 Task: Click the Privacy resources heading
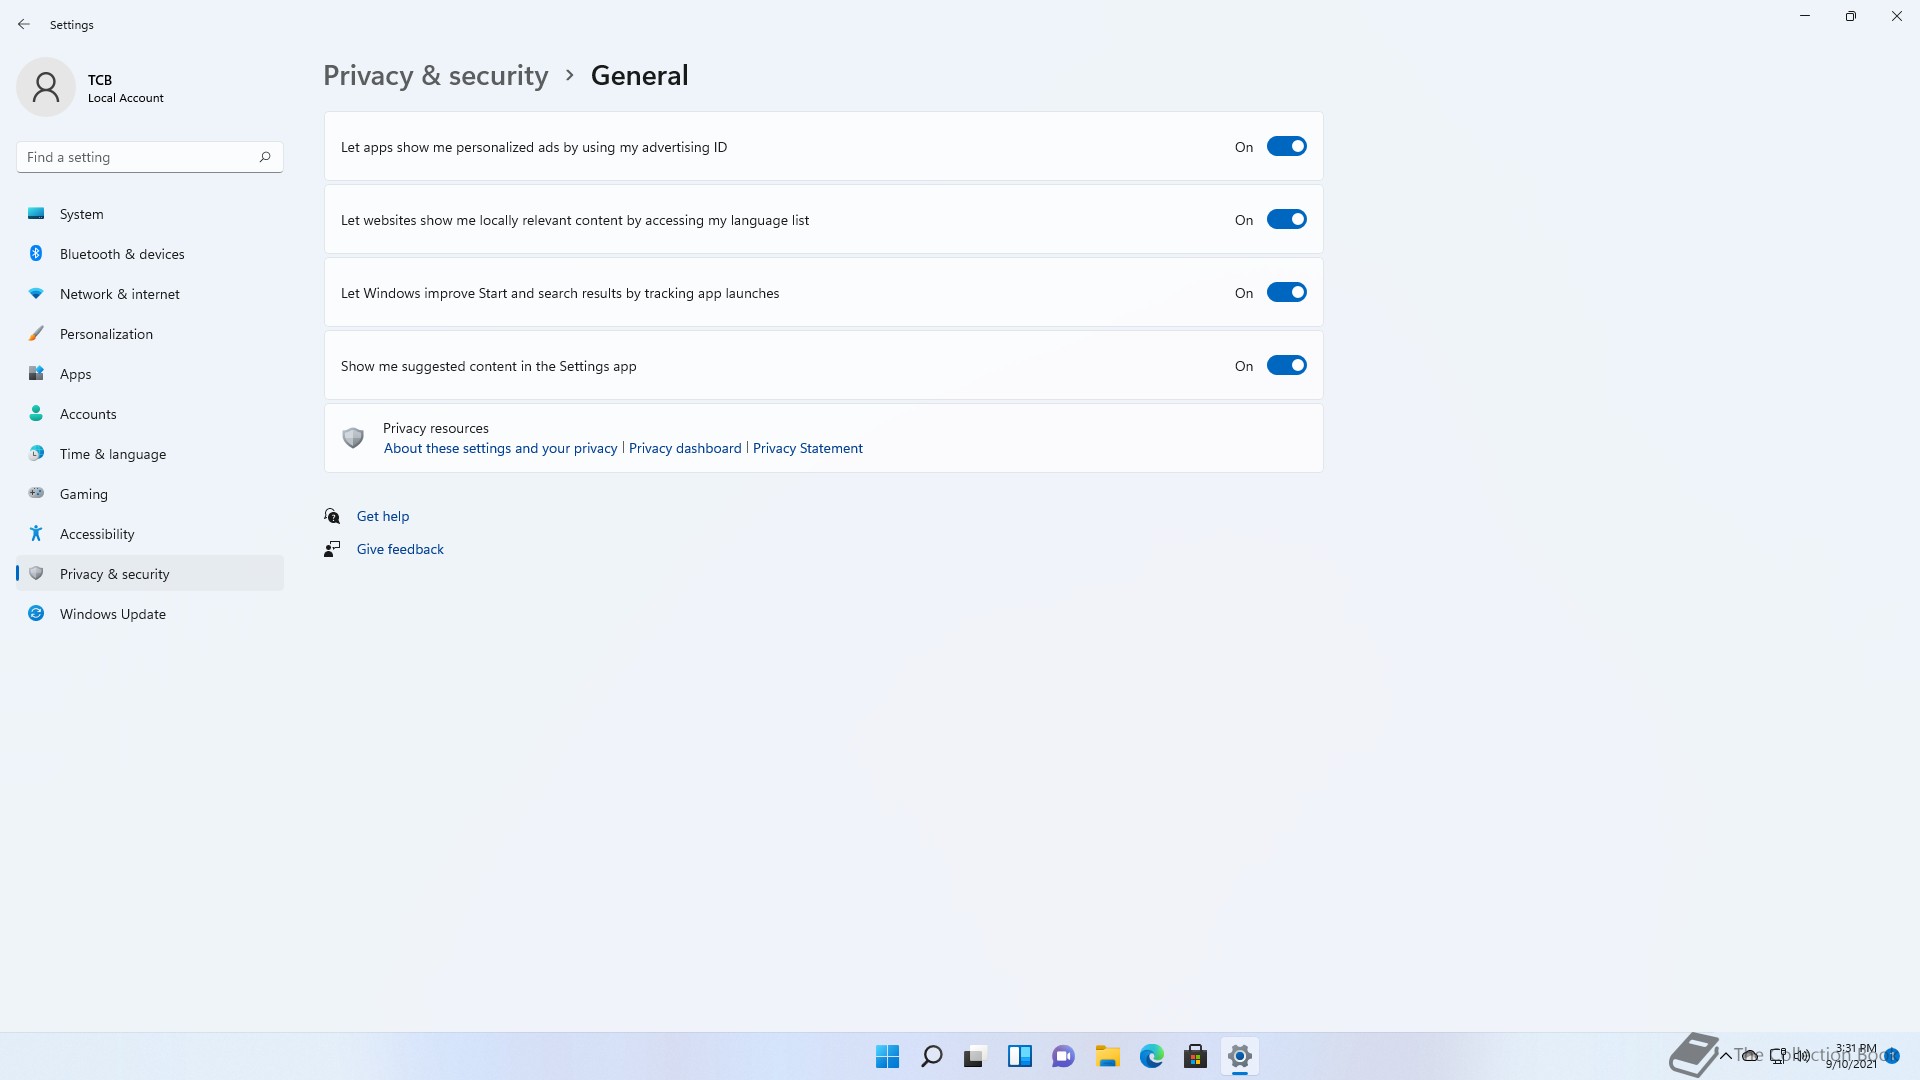click(435, 428)
